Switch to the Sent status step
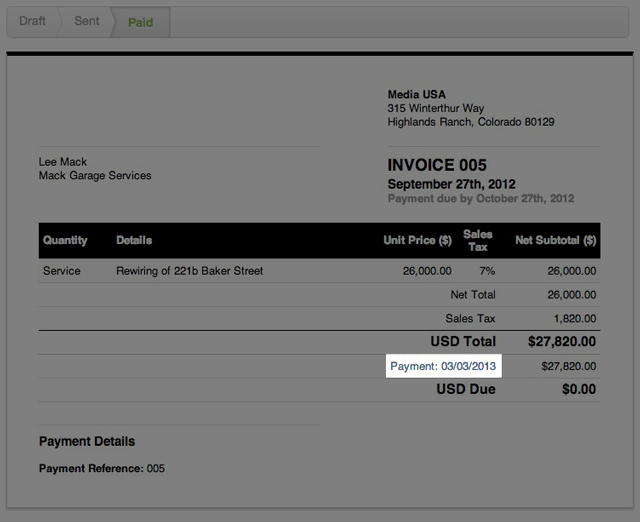The height and width of the screenshot is (522, 640). click(87, 21)
